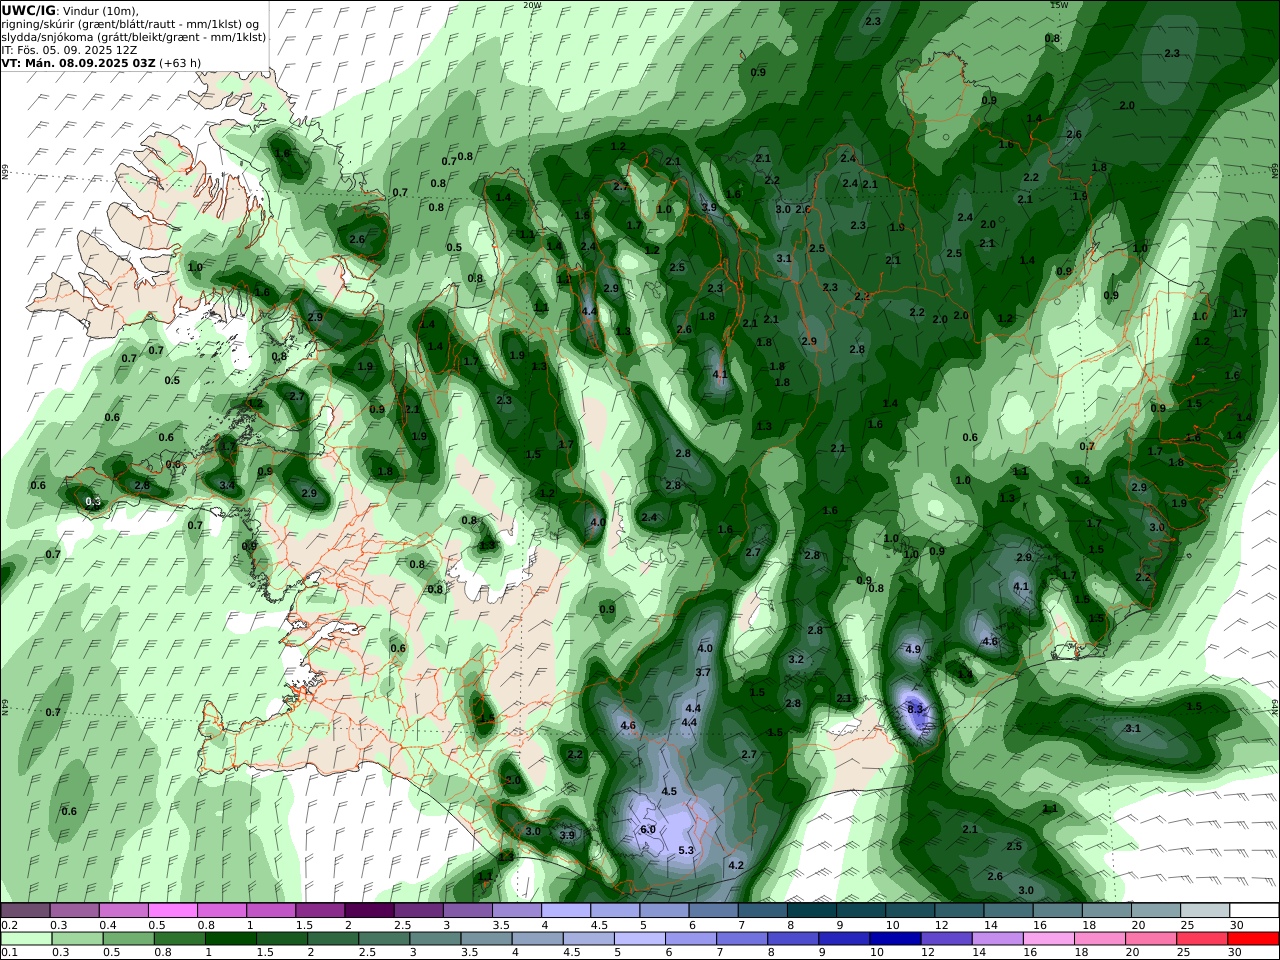Click the dark navy swatch above lower-scale 10 label
The width and height of the screenshot is (1280, 960).
pyautogui.click(x=894, y=939)
